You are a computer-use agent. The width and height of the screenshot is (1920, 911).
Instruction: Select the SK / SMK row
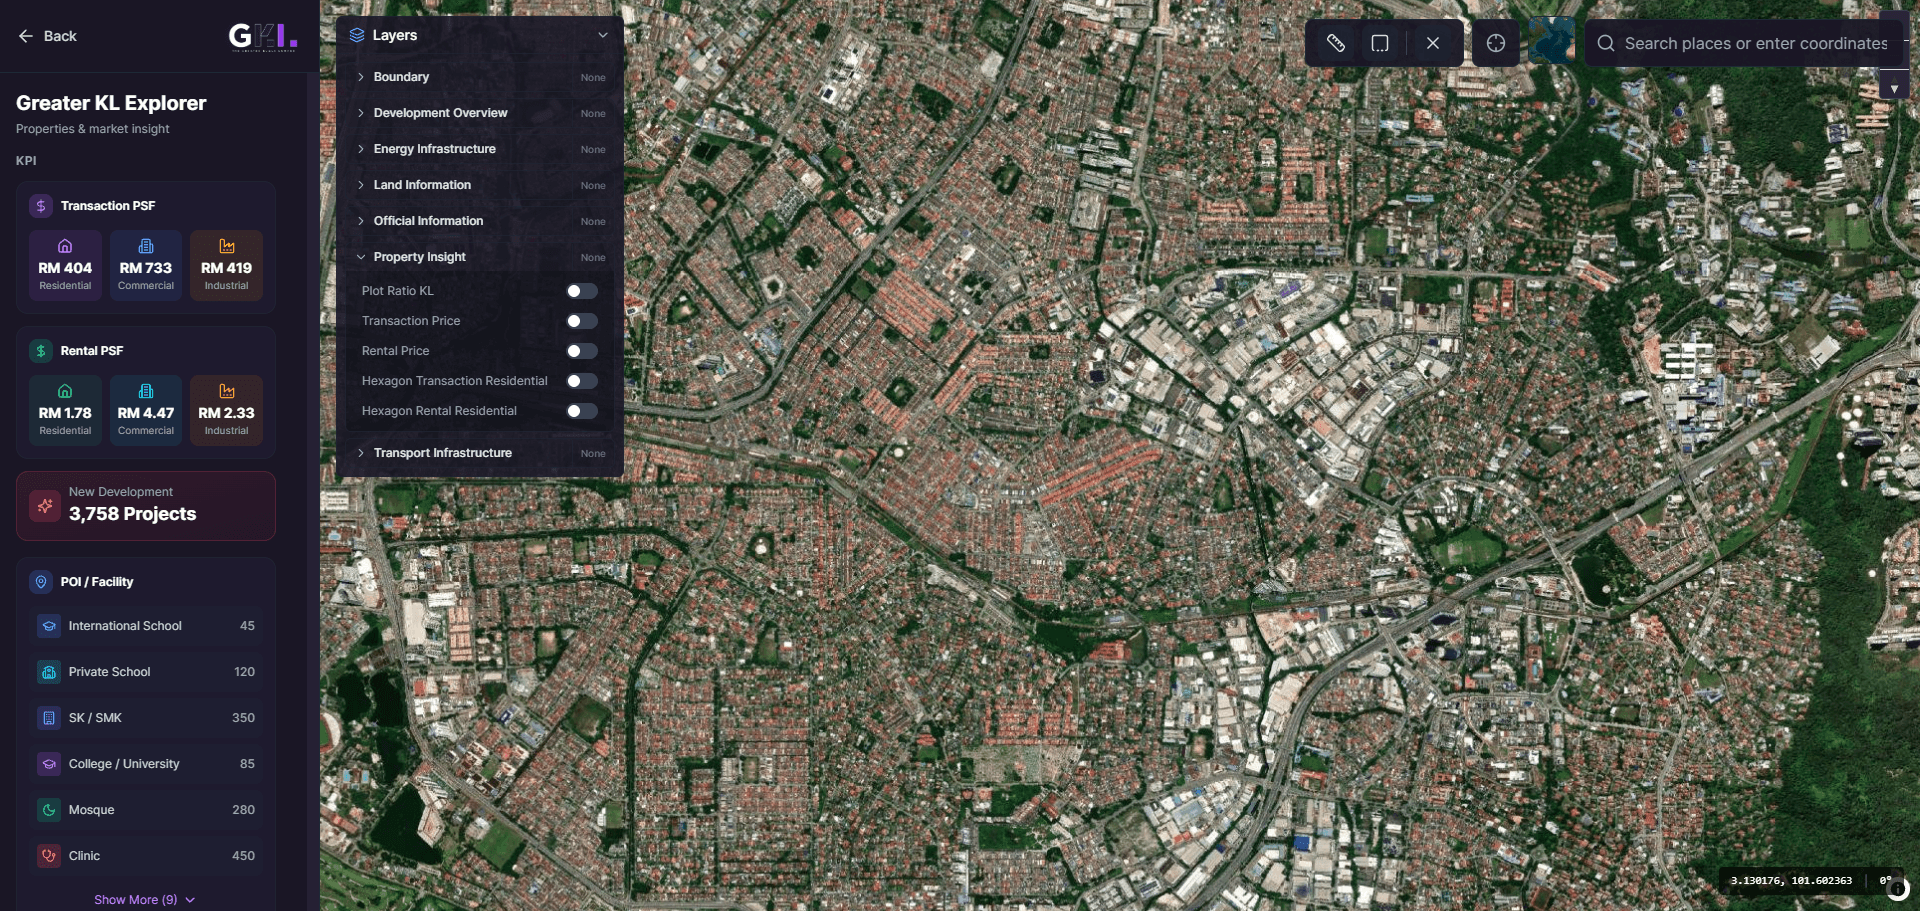(146, 718)
